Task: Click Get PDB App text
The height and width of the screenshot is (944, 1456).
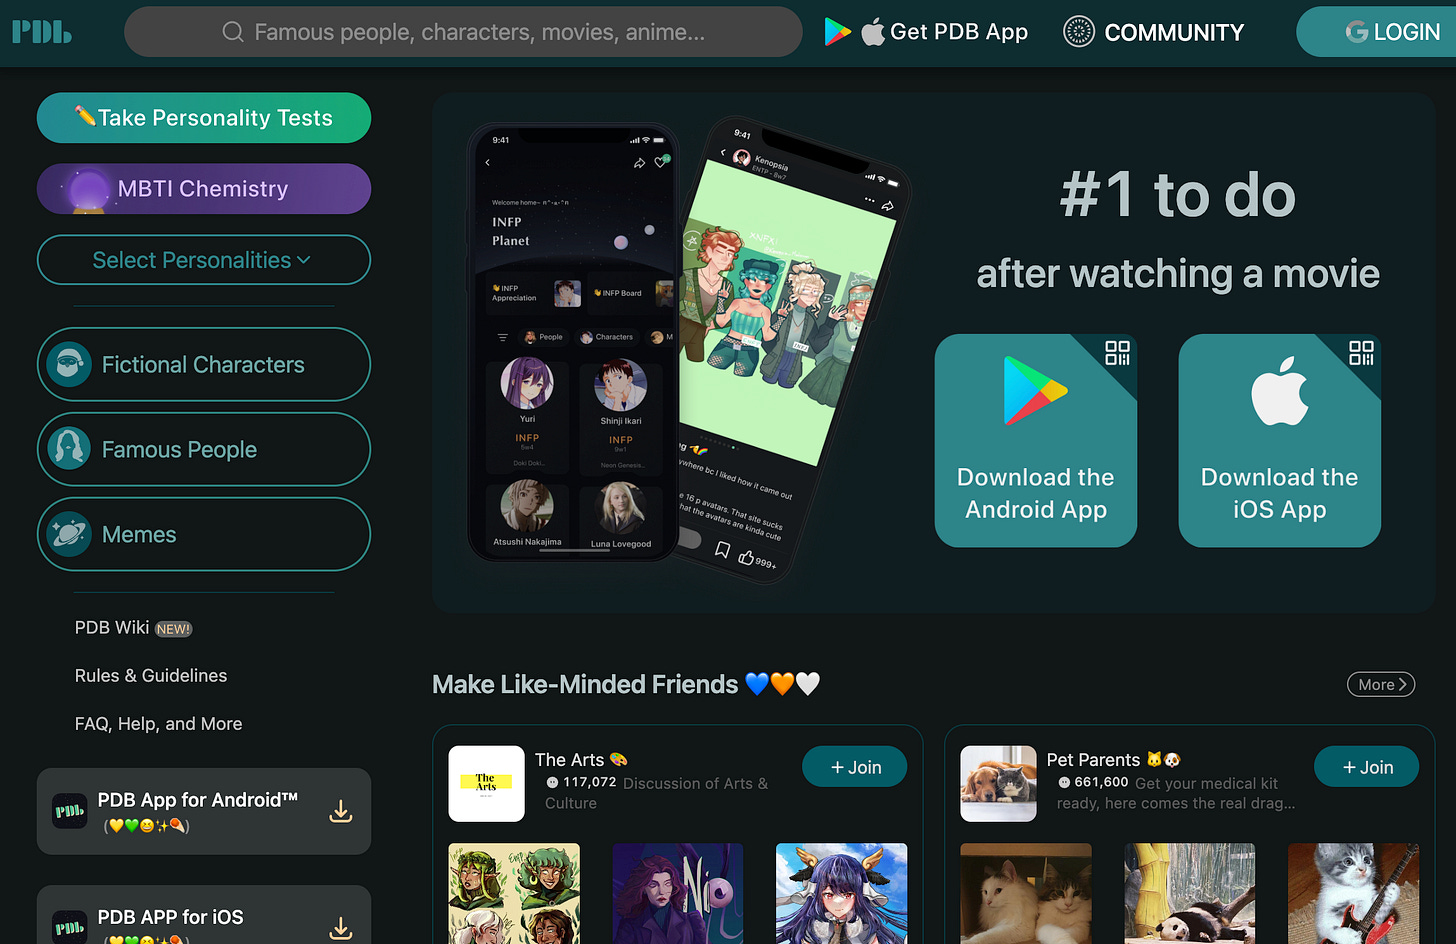Action: pyautogui.click(x=959, y=32)
